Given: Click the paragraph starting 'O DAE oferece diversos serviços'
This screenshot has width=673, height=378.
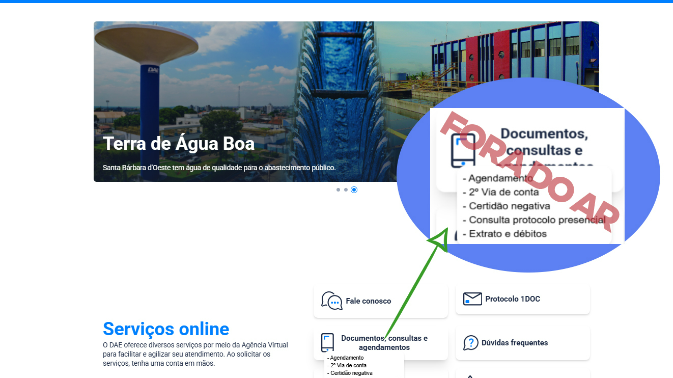Looking at the screenshot, I should [196, 354].
